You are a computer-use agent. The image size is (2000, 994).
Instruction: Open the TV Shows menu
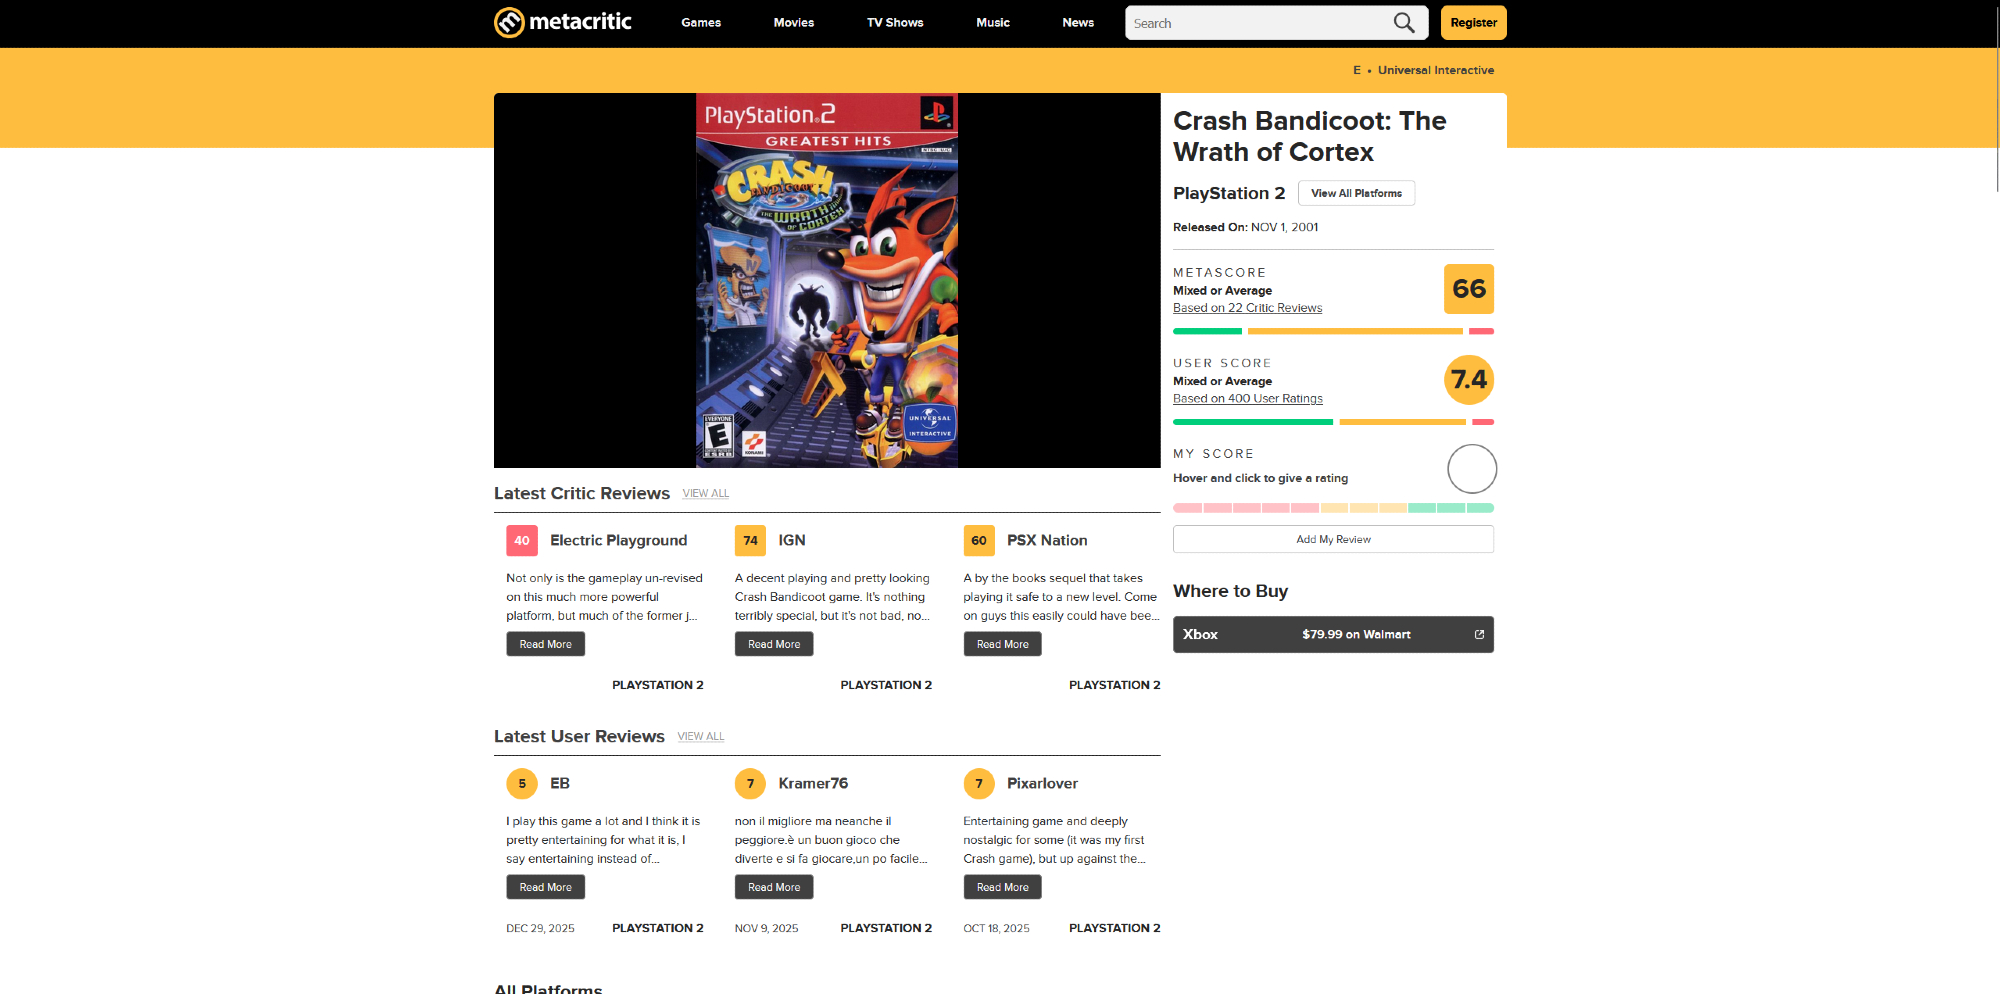pos(894,23)
